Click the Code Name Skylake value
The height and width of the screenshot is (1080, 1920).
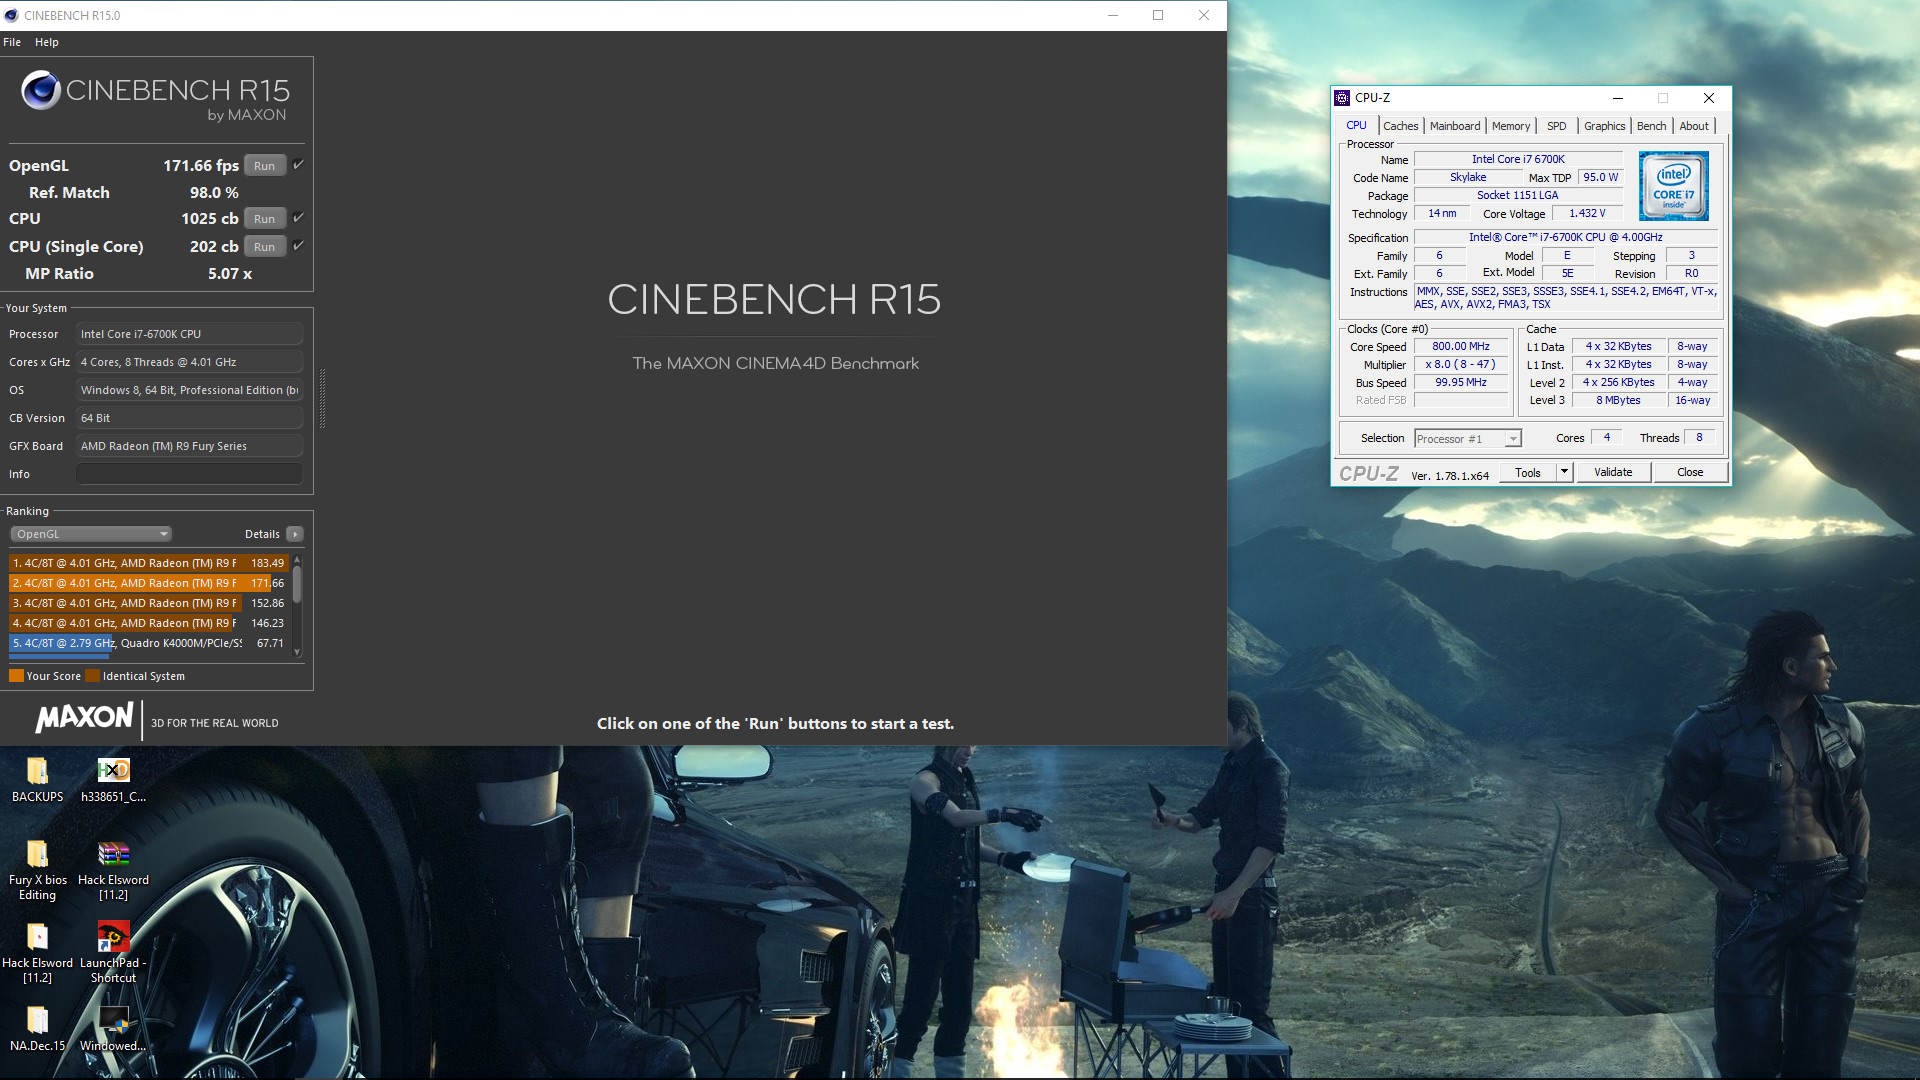click(1467, 178)
